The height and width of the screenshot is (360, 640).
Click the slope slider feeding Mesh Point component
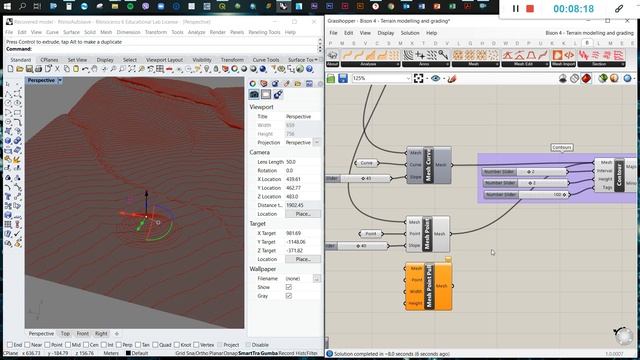[x=357, y=246]
